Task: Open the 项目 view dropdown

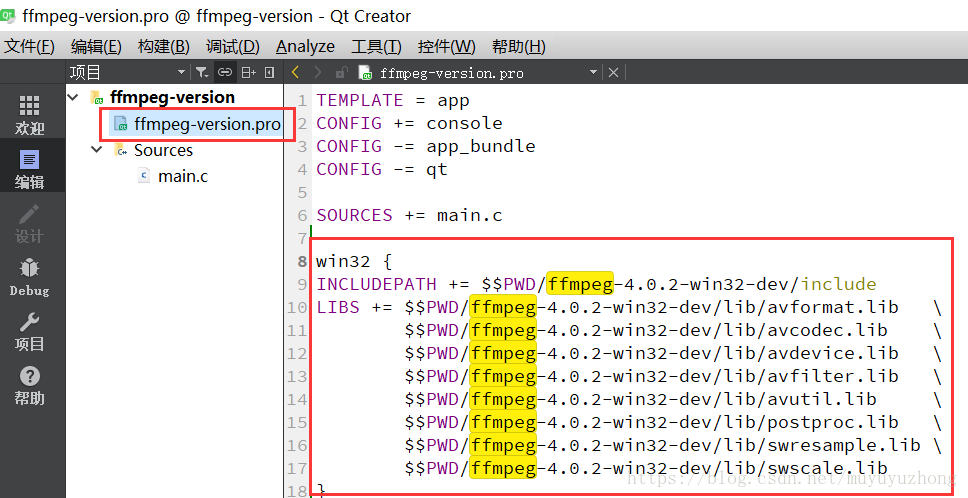Action: point(182,73)
